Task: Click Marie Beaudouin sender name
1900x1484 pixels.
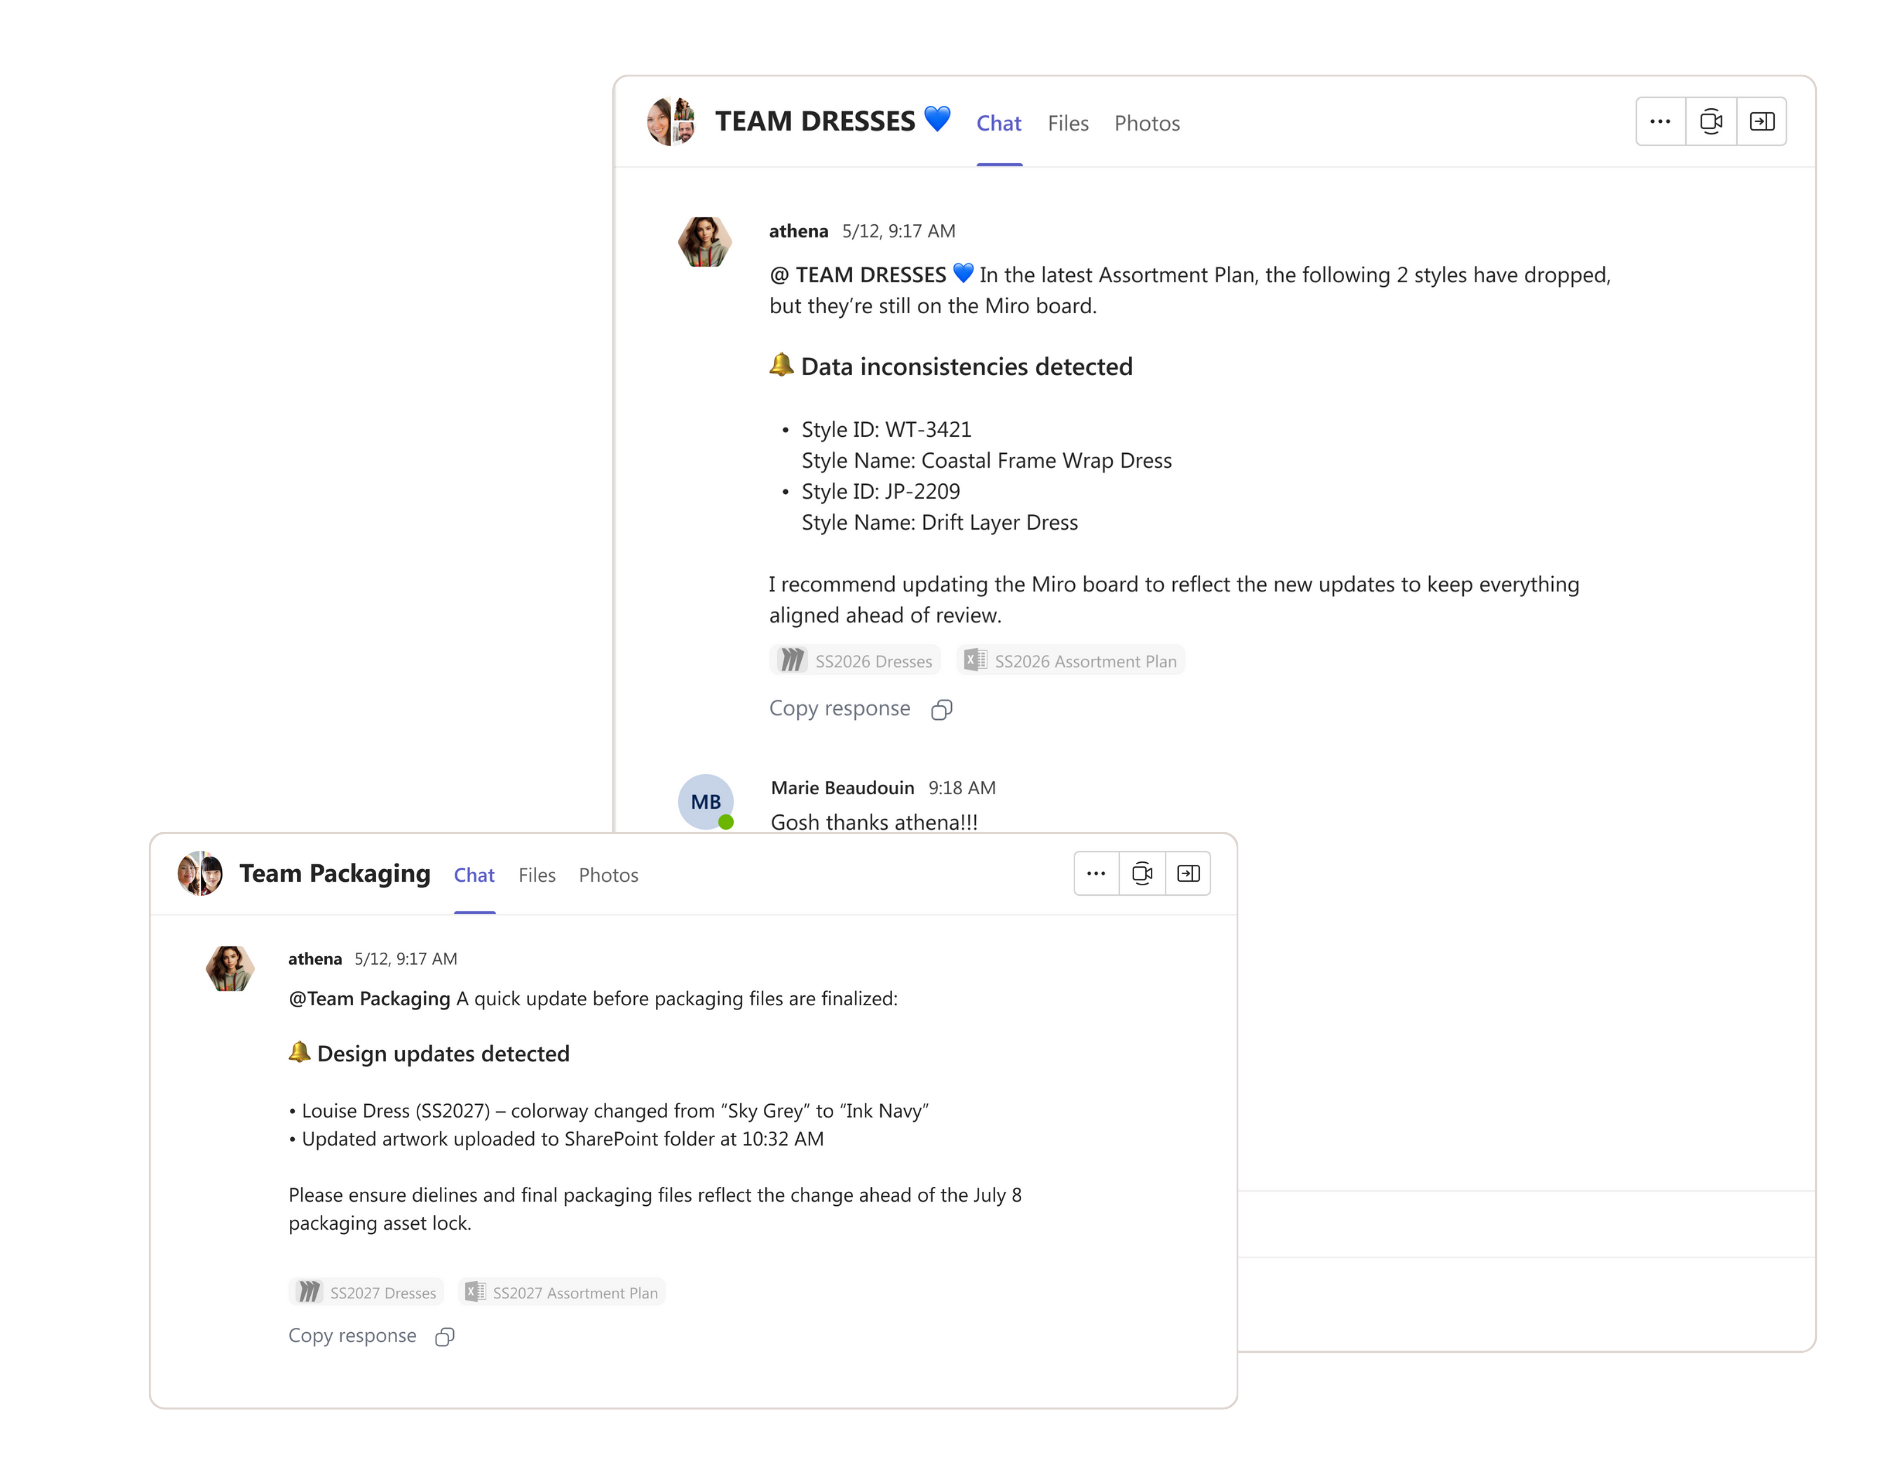Action: tap(842, 788)
